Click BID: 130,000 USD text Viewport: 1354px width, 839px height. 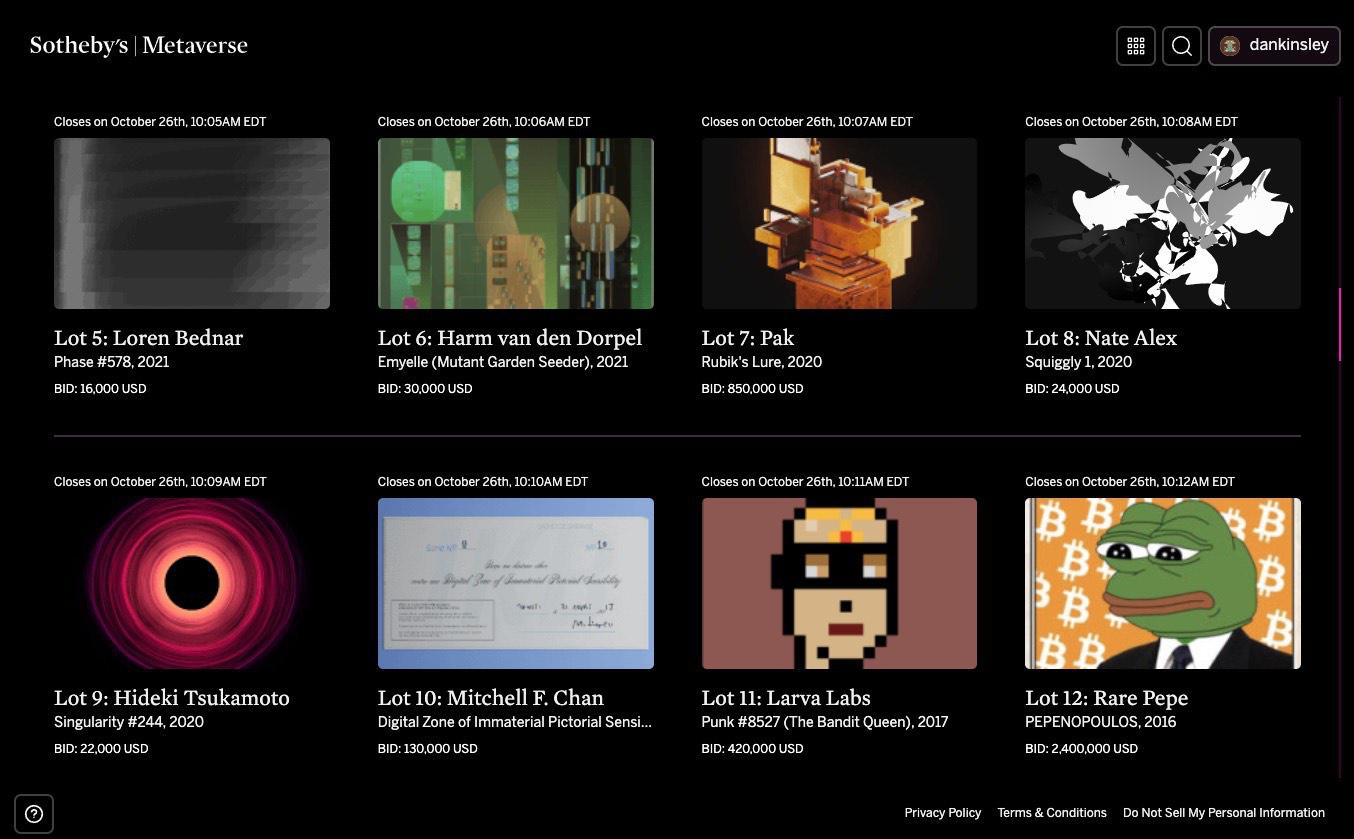[x=428, y=749]
